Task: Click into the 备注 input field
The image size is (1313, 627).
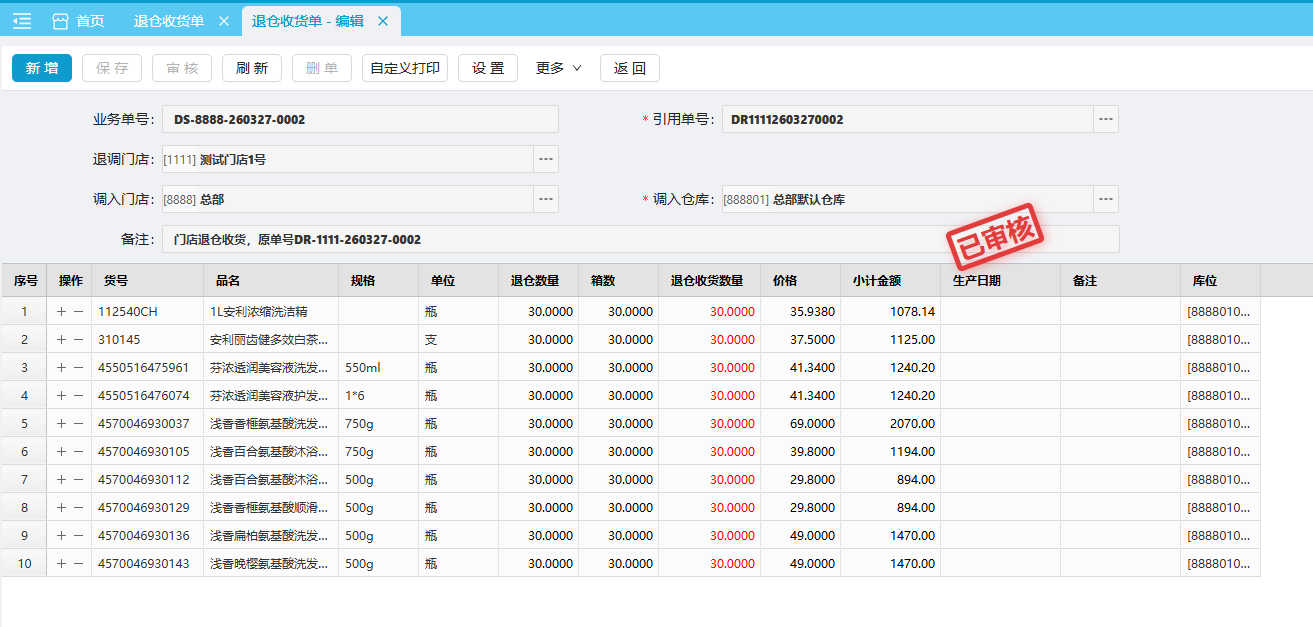Action: pos(640,239)
